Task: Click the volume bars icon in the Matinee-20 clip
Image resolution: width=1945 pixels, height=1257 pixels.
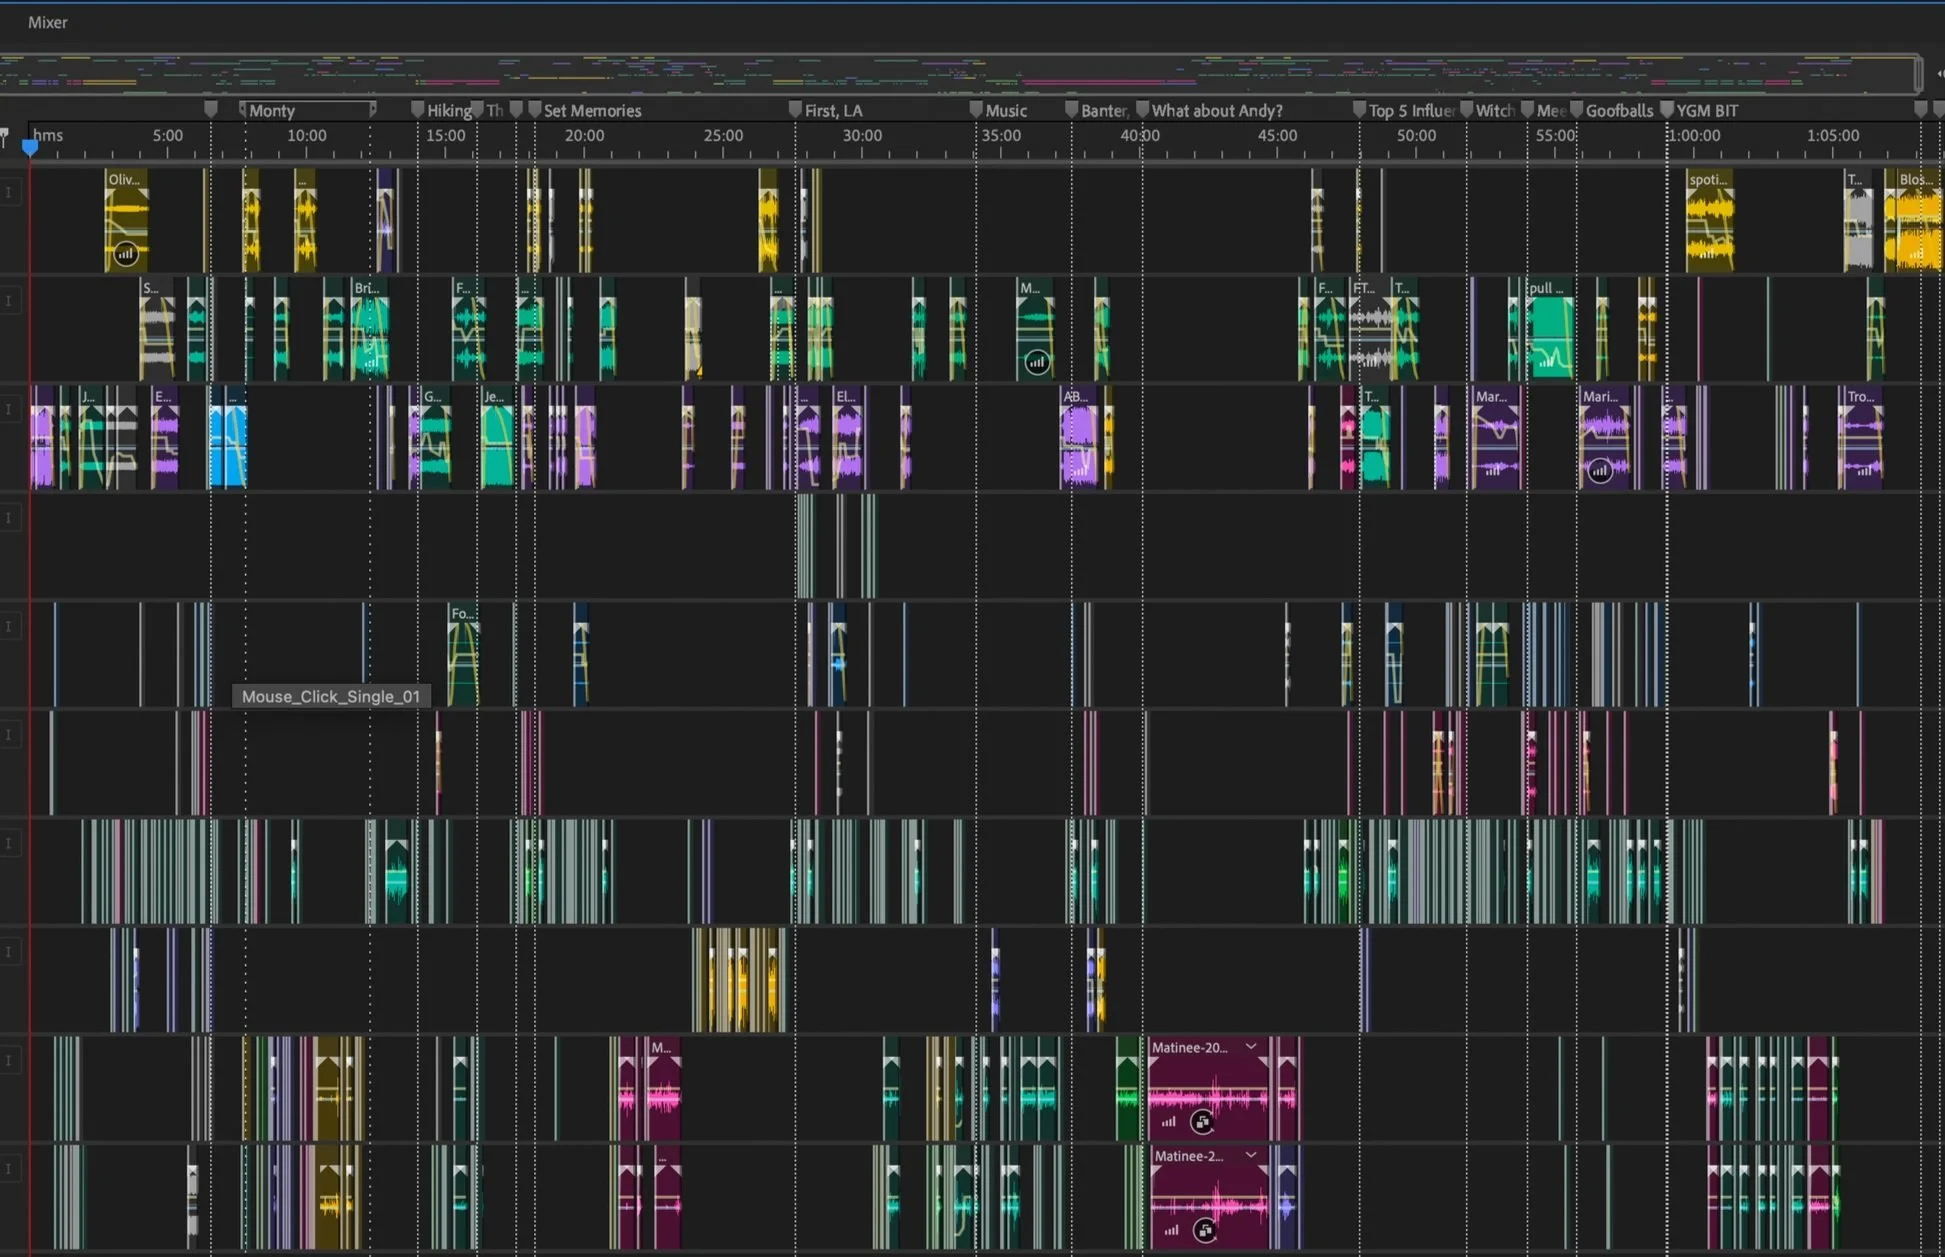Action: pos(1169,1122)
